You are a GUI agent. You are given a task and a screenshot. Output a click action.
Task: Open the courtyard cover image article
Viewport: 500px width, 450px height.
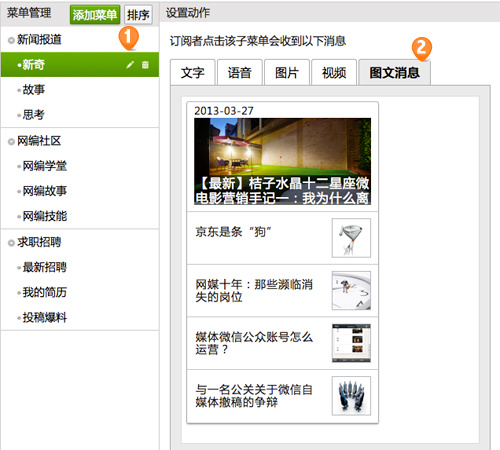coord(283,161)
